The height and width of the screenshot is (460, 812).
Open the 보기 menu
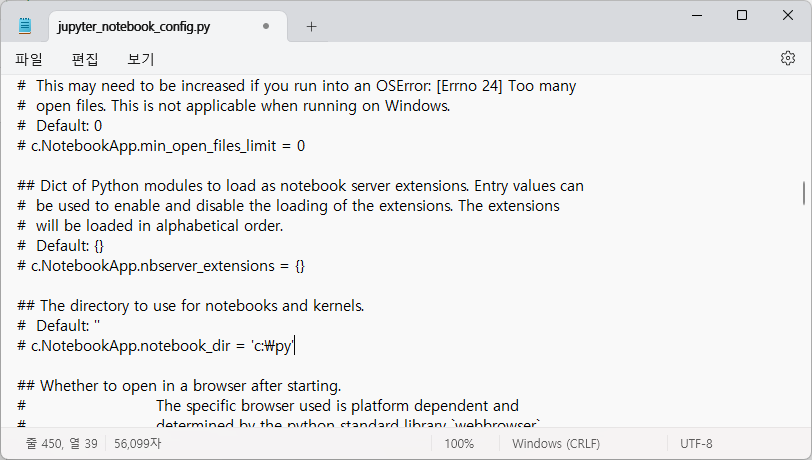tap(141, 59)
